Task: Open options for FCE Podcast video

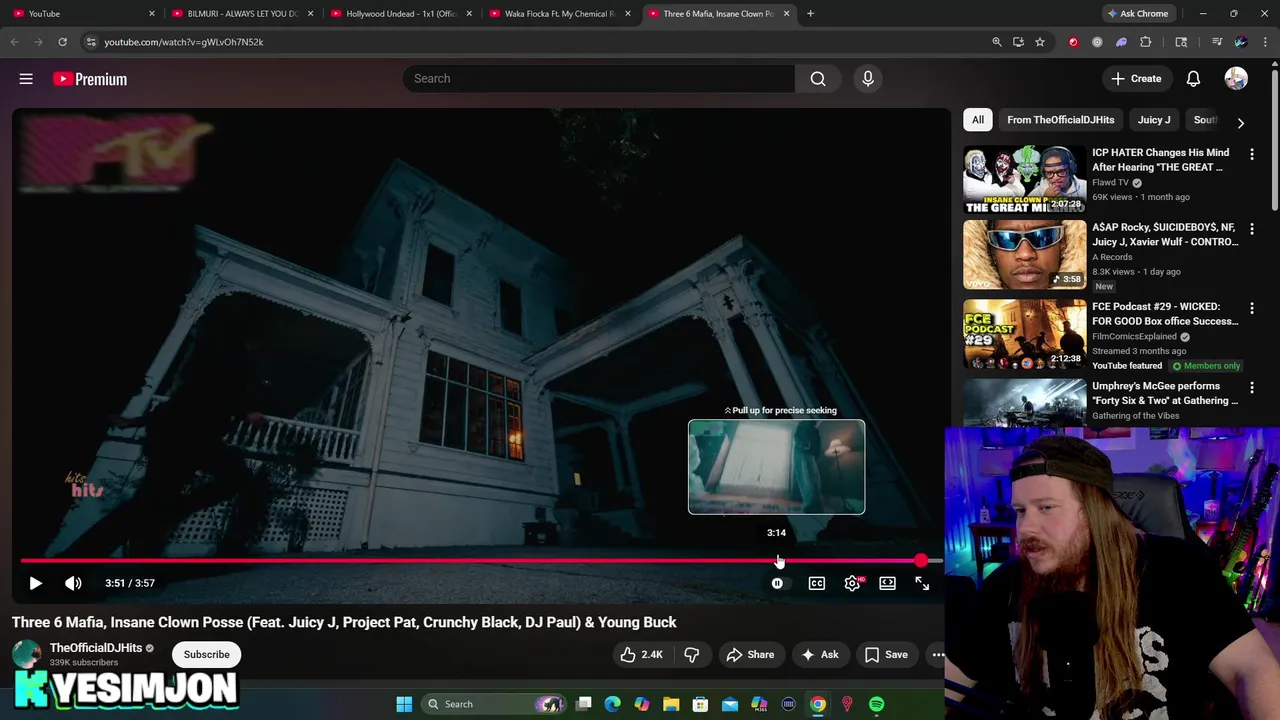Action: (1251, 308)
